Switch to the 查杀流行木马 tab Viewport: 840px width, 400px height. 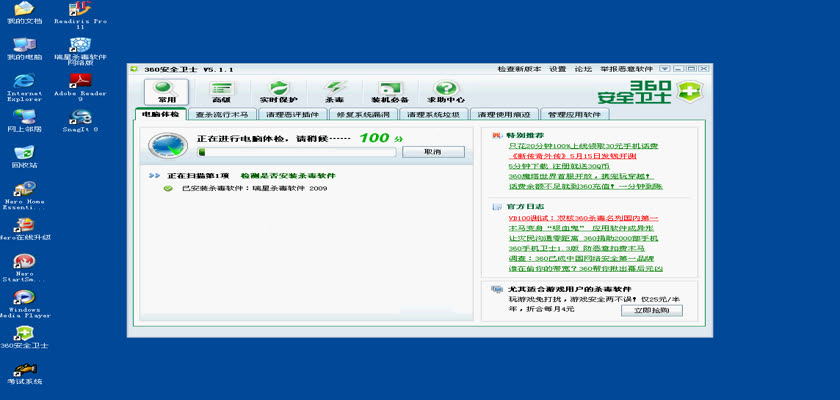pyautogui.click(x=222, y=115)
